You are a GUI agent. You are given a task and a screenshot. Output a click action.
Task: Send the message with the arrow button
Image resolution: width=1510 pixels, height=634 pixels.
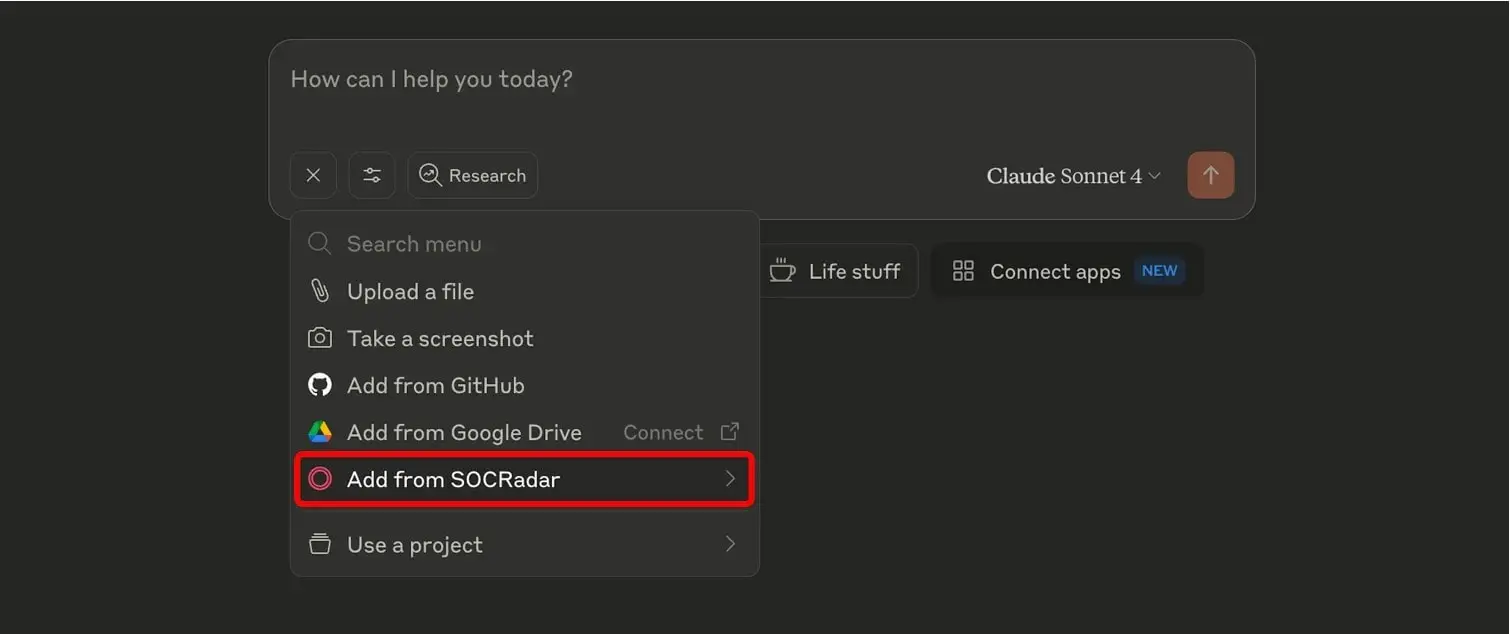[1211, 175]
